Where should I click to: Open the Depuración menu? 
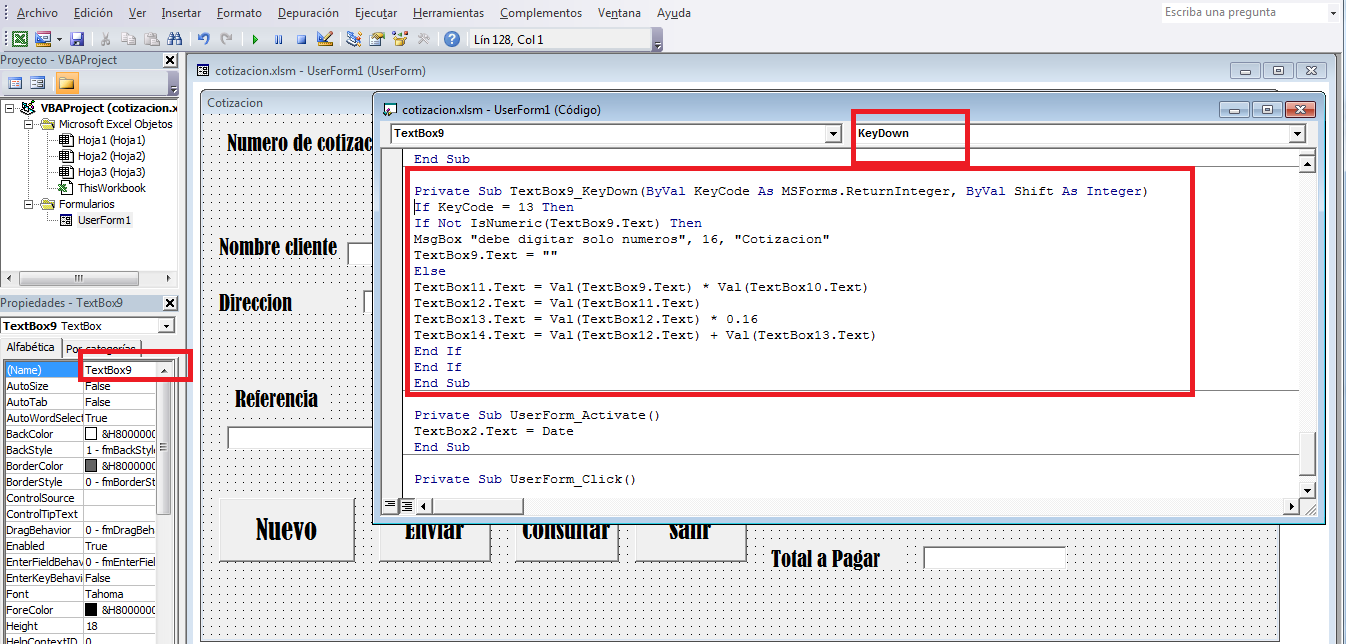pos(307,12)
